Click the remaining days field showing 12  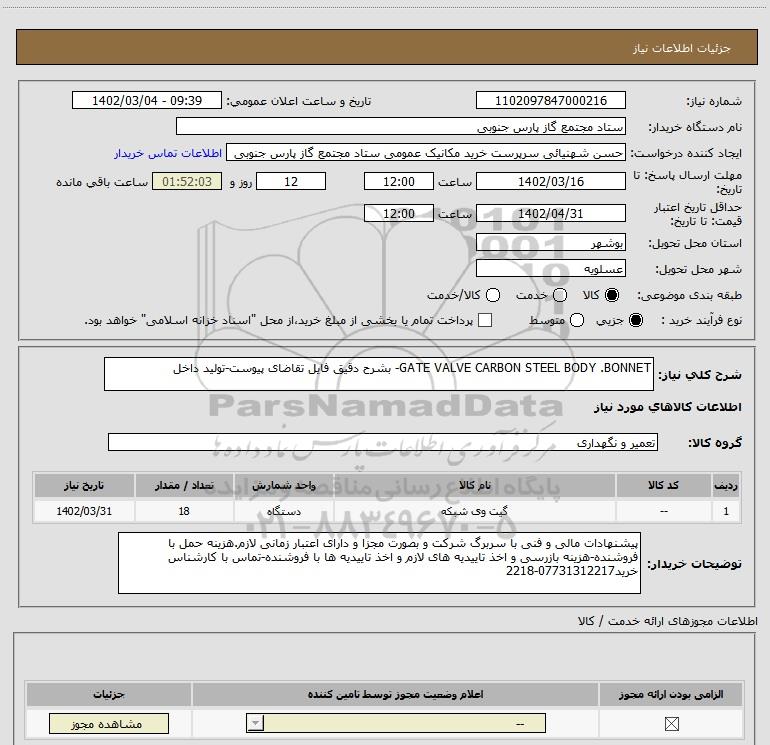point(291,181)
